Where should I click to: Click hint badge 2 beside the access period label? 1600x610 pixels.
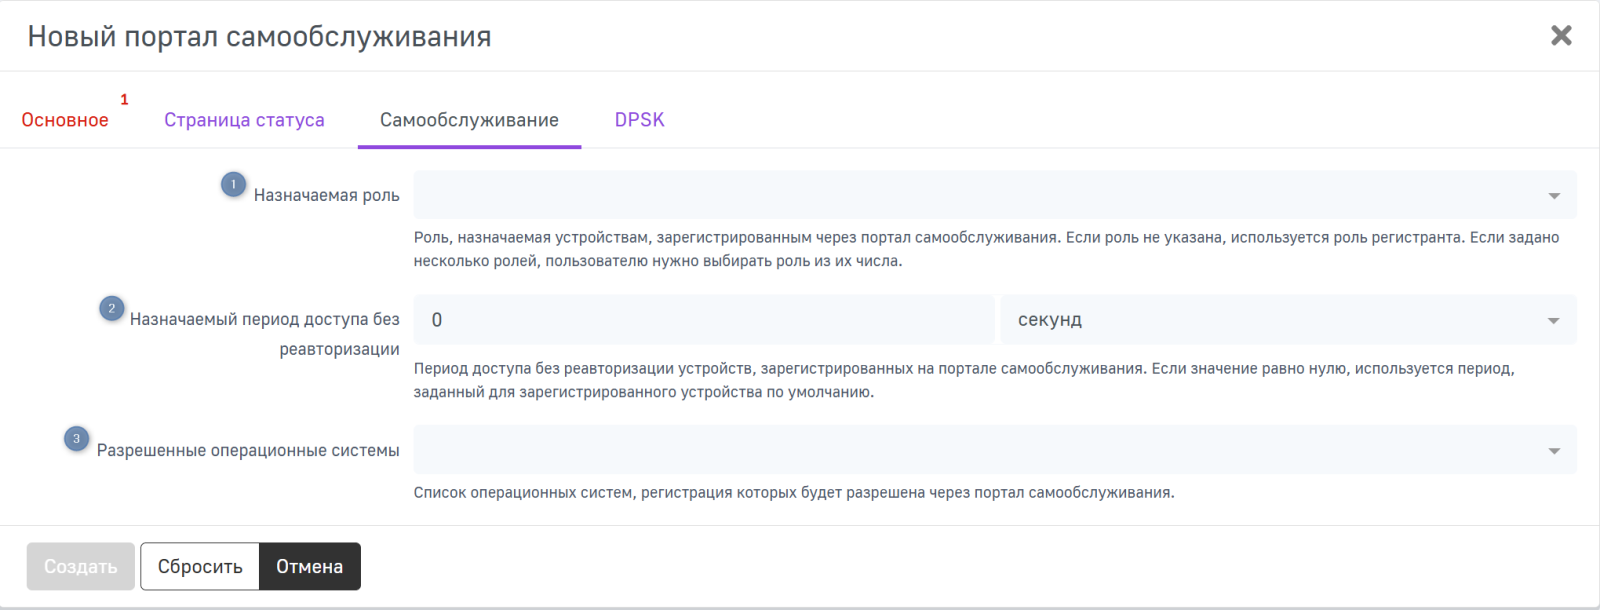[x=111, y=308]
